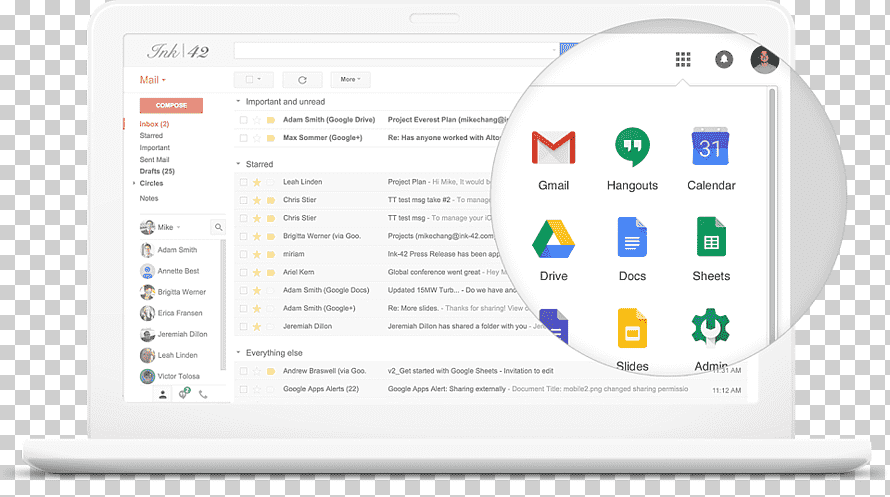This screenshot has height=497, width=890.
Task: Open the Drafts (25) folder
Action: [x=157, y=171]
